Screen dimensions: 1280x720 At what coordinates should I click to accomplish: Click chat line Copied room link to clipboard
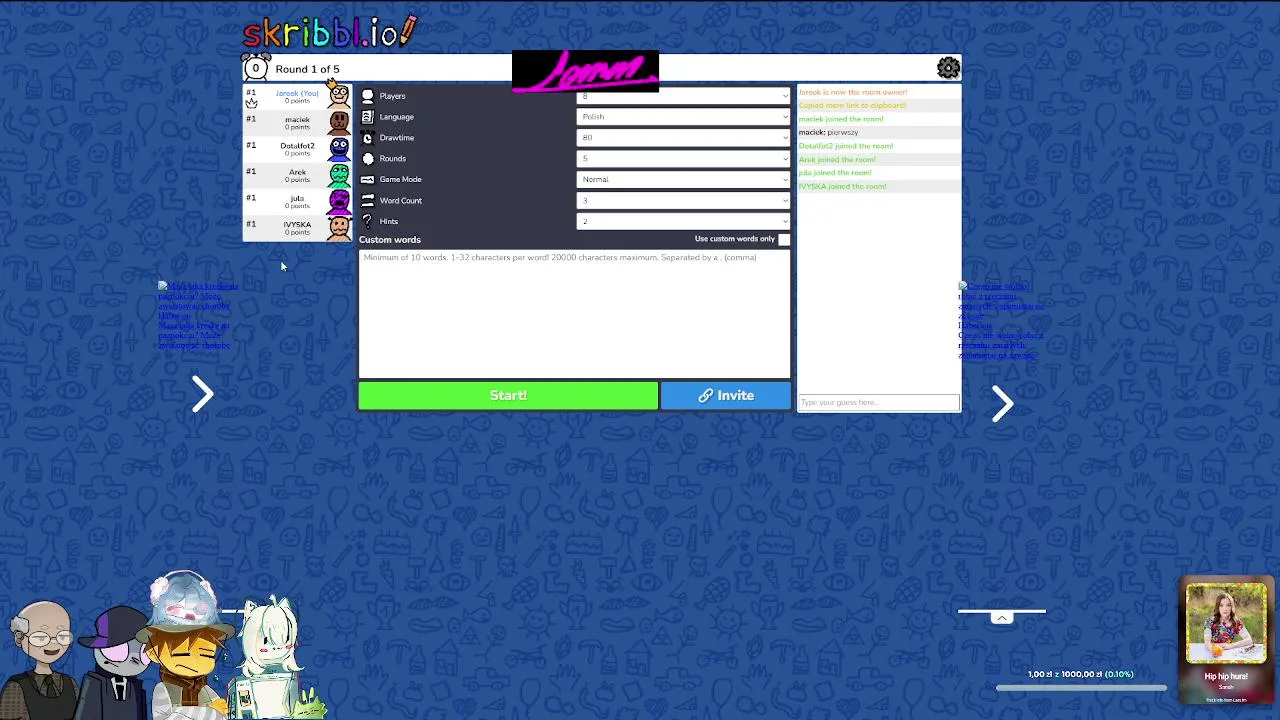pos(852,105)
